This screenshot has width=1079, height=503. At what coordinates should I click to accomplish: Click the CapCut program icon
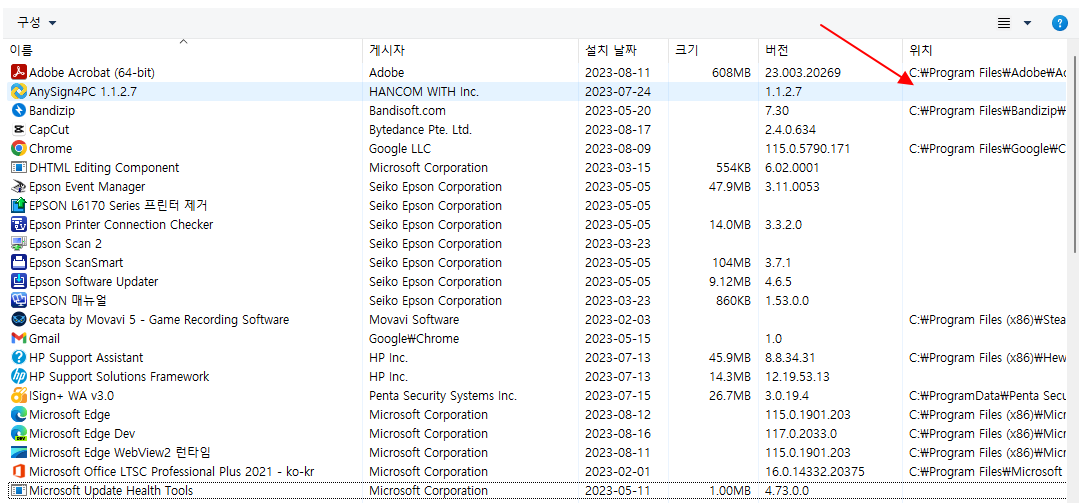click(x=19, y=129)
